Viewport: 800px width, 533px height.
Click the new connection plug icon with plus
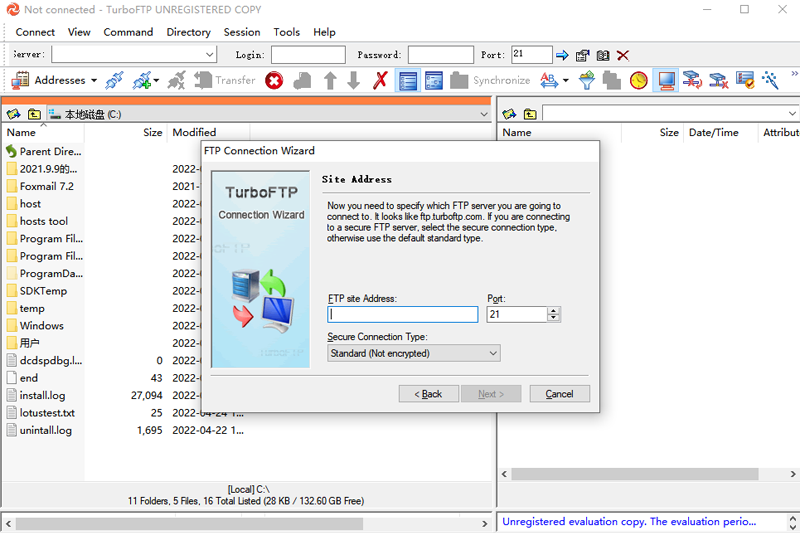pos(142,81)
